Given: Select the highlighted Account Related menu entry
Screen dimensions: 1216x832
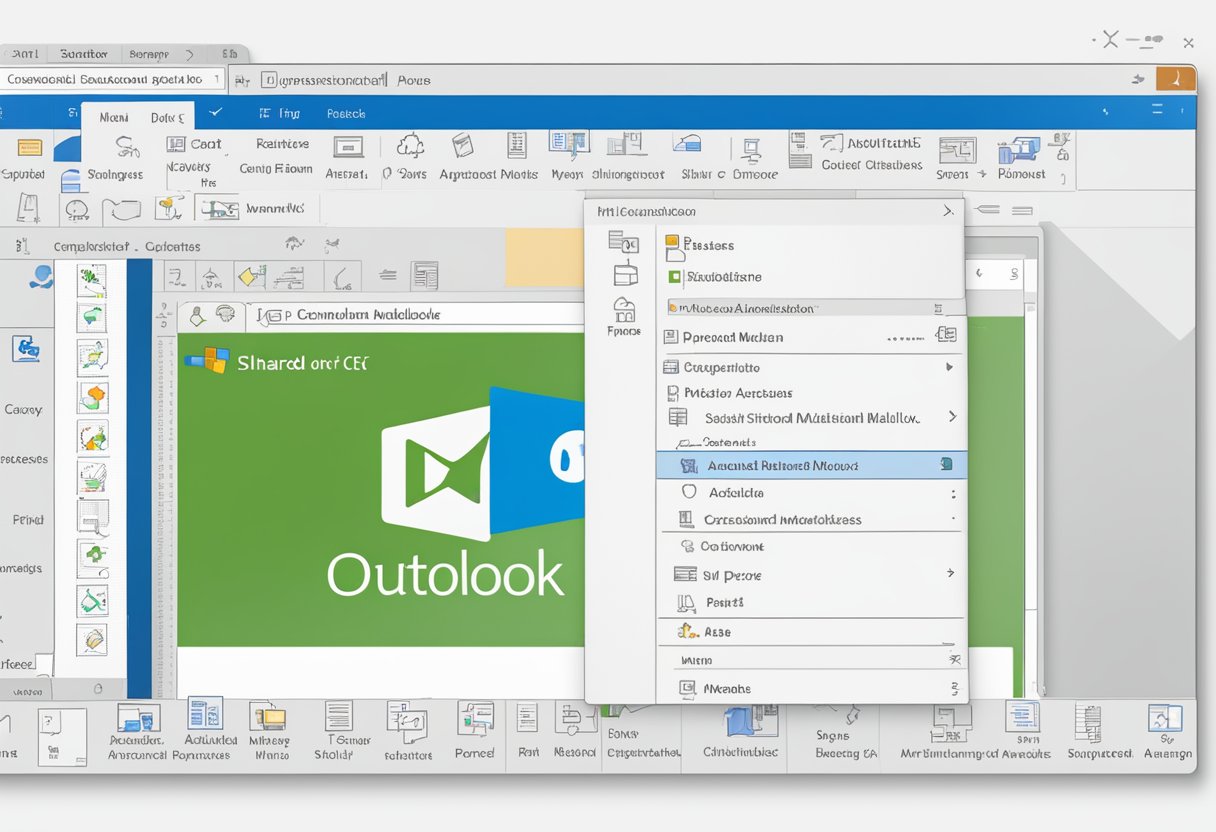Looking at the screenshot, I should coord(800,464).
